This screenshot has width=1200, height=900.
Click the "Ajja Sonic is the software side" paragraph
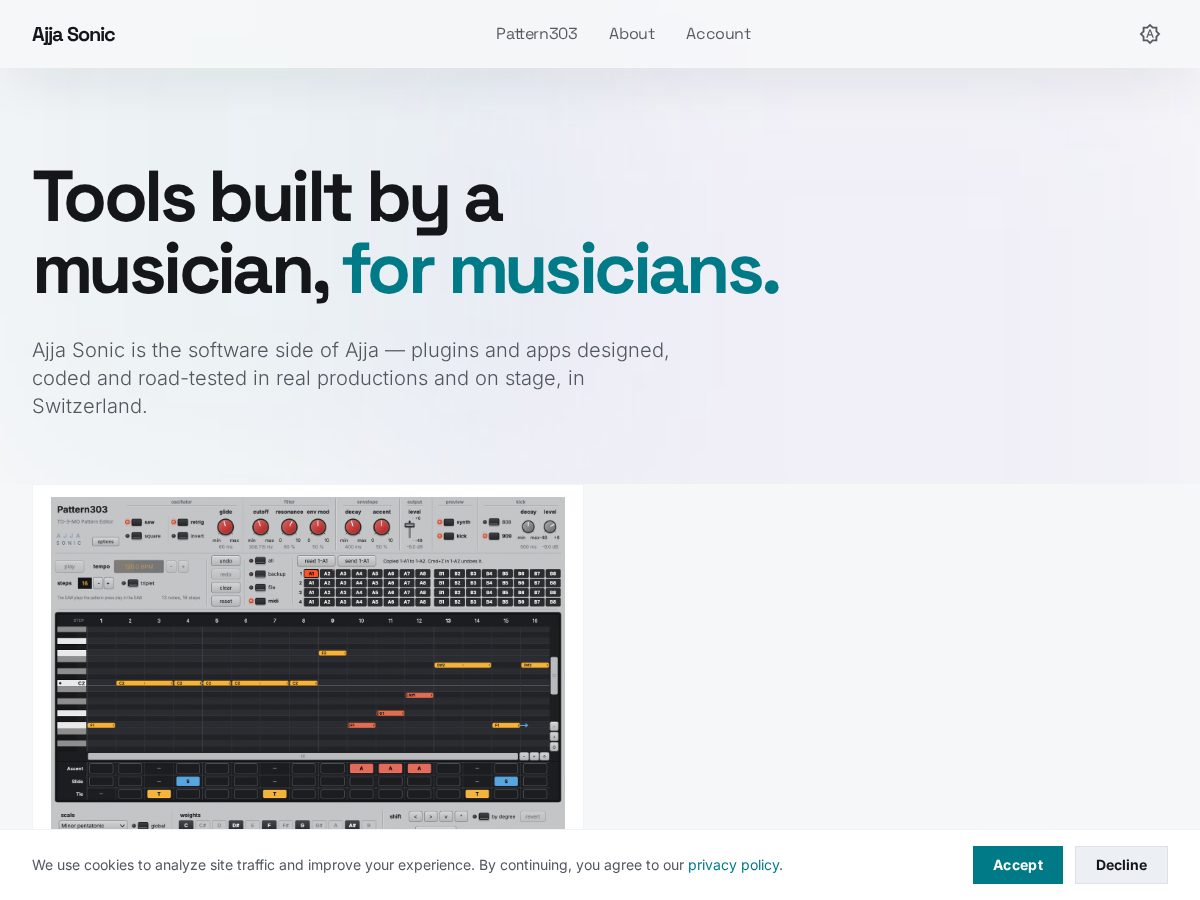(351, 378)
